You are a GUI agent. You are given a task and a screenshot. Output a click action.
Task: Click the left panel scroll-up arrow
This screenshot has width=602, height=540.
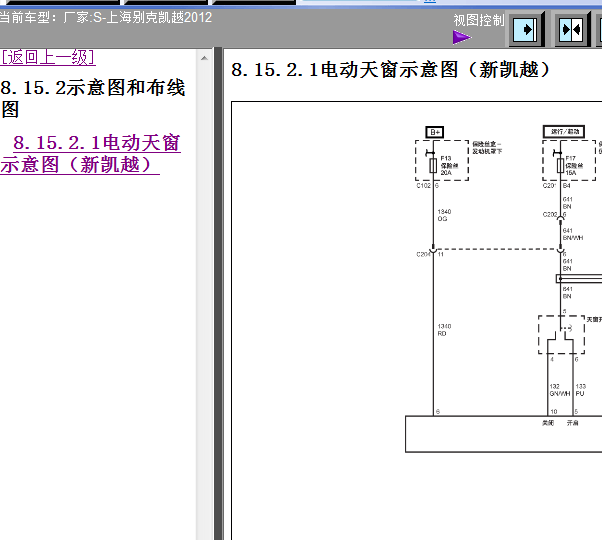pos(204,58)
